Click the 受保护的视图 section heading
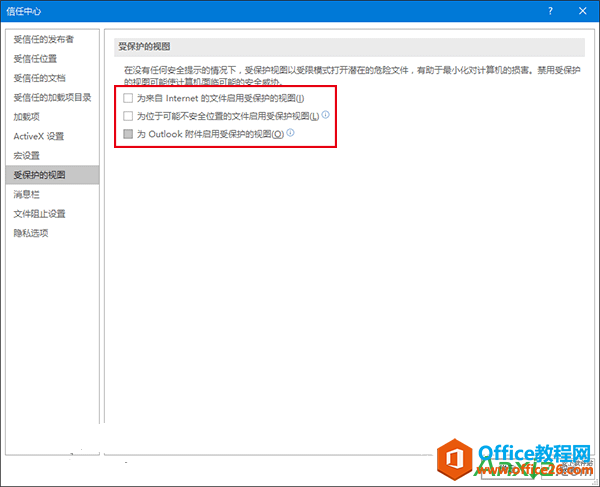600x487 pixels. (x=144, y=47)
